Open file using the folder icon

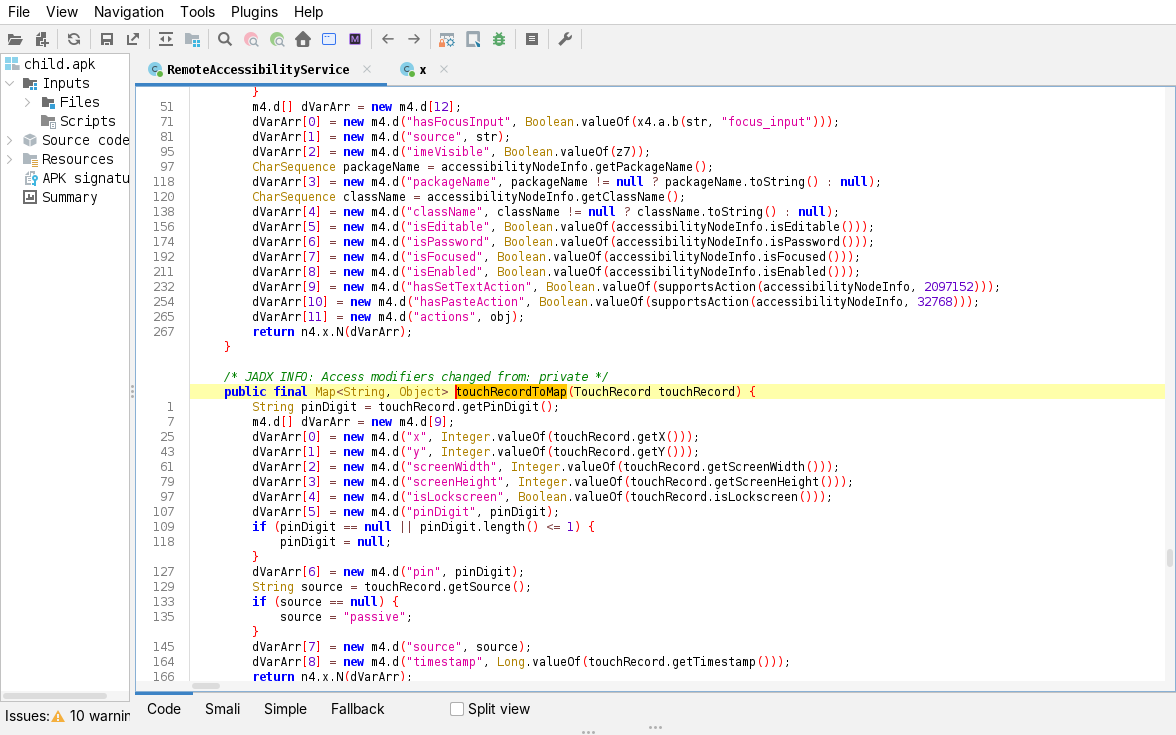click(x=15, y=40)
